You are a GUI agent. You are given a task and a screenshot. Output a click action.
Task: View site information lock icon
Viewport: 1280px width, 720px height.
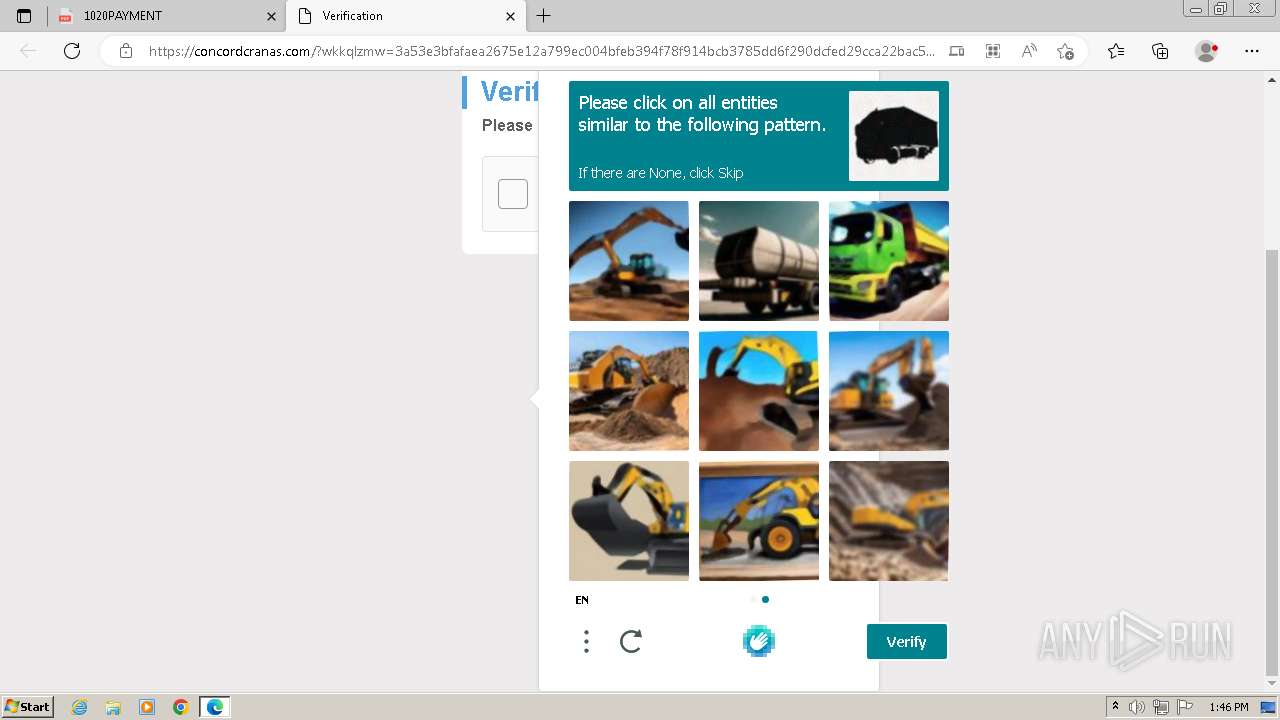point(125,51)
